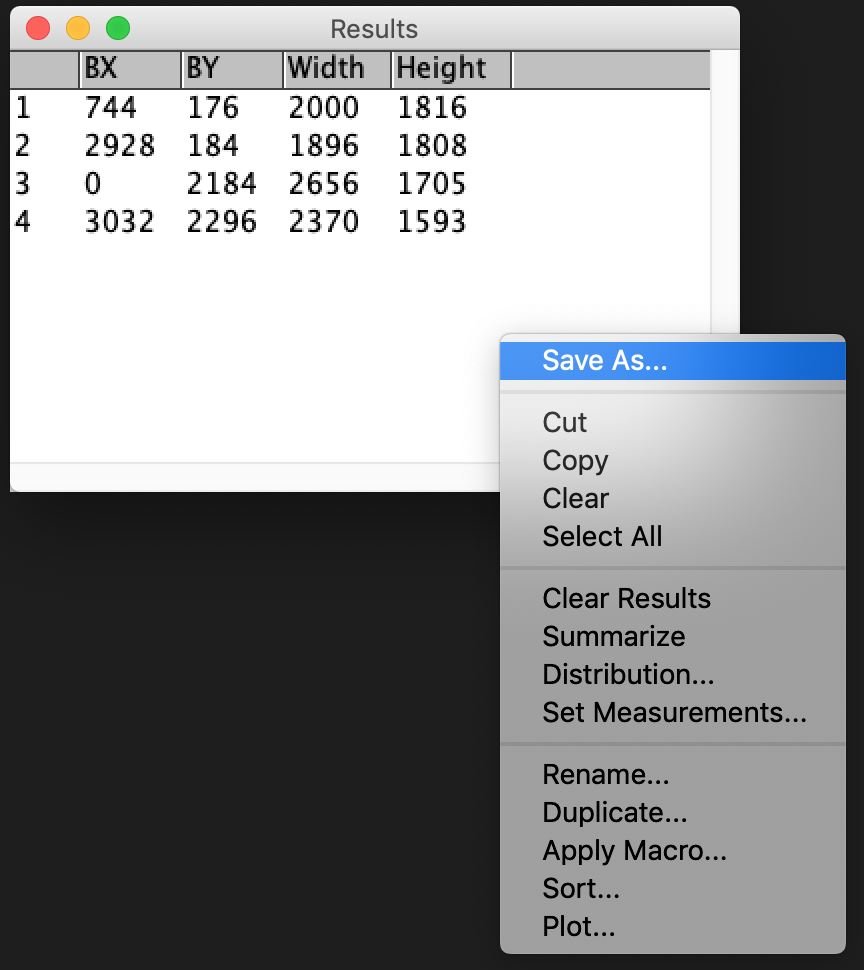Screen dimensions: 864x970
Task: Click the BX column header
Action: 130,69
